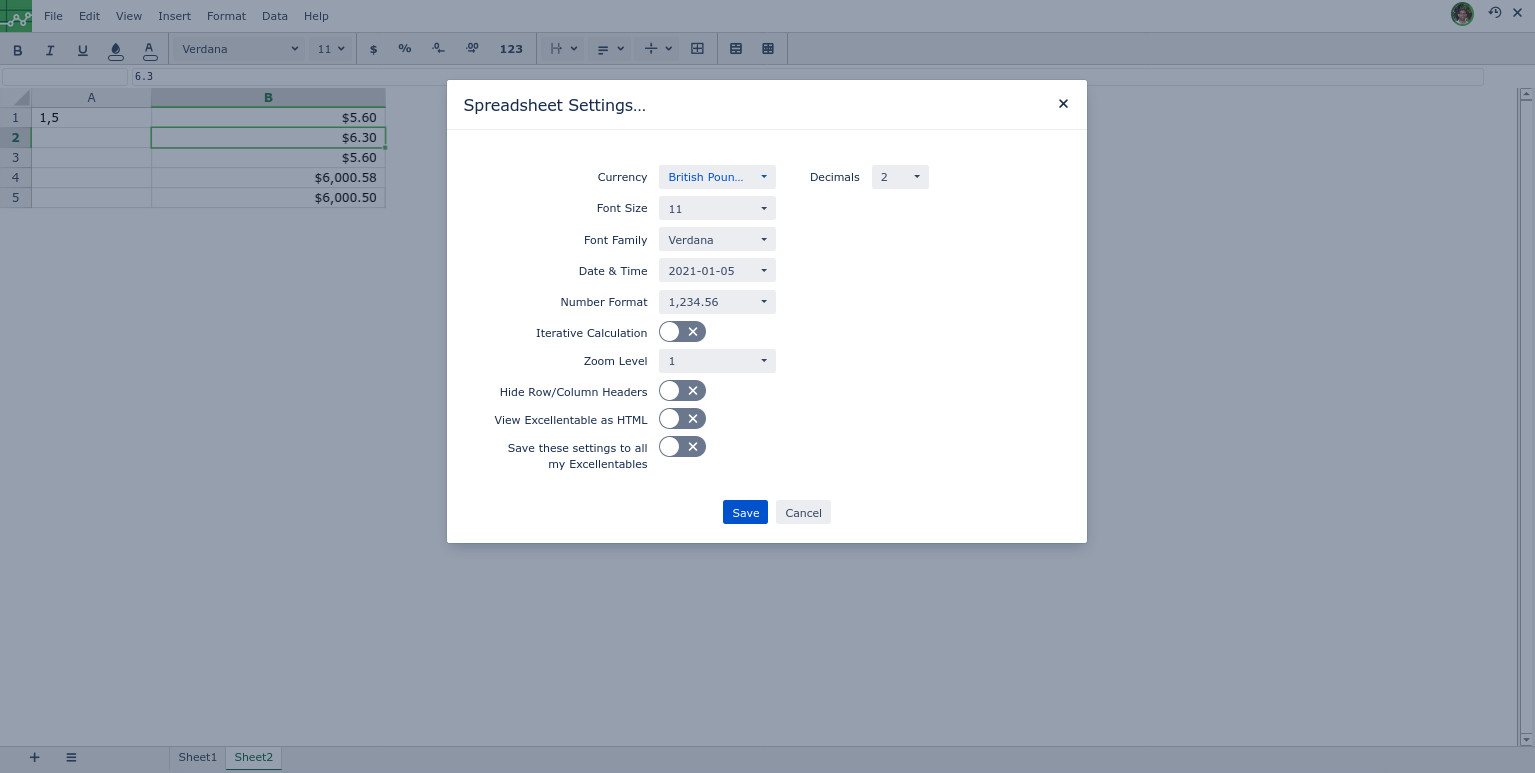
Task: Click the 123 number format icon
Action: 511,49
